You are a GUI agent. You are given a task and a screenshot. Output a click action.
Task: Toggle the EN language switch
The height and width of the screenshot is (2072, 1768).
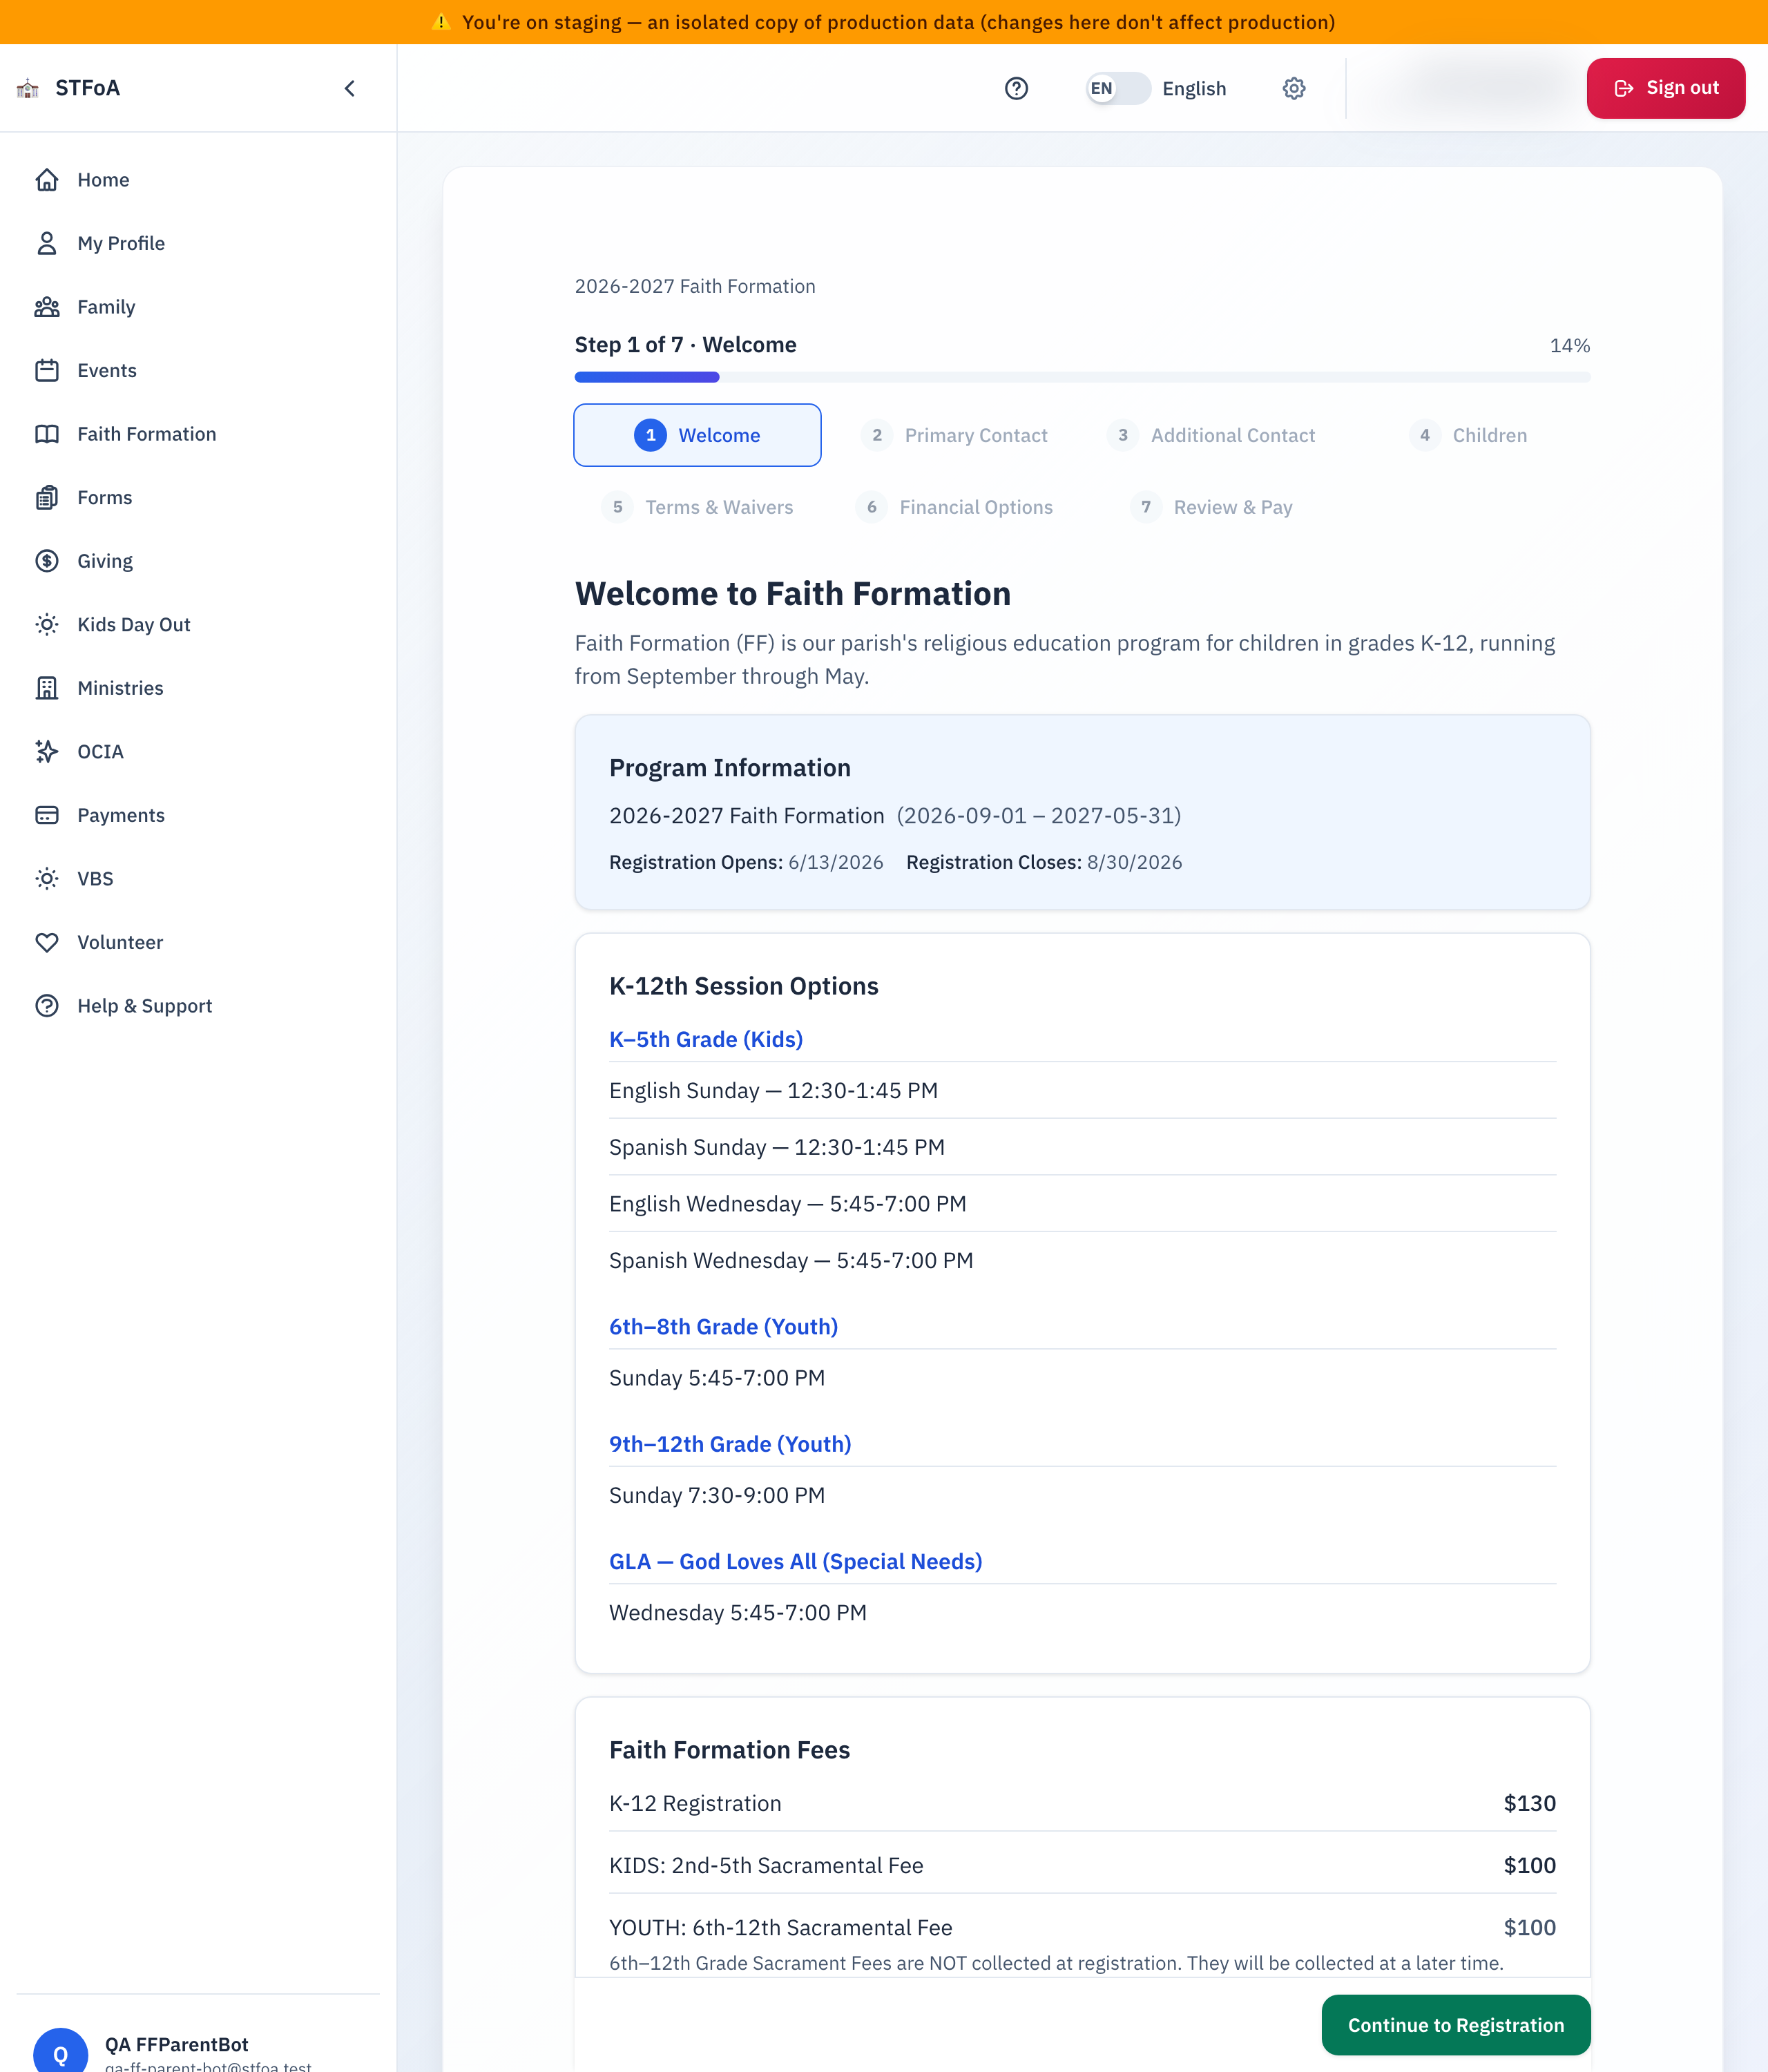[x=1118, y=88]
